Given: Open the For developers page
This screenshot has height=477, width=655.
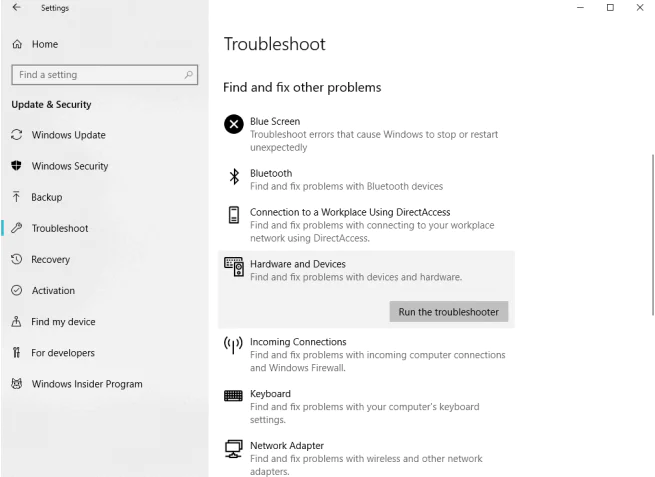Looking at the screenshot, I should [63, 353].
